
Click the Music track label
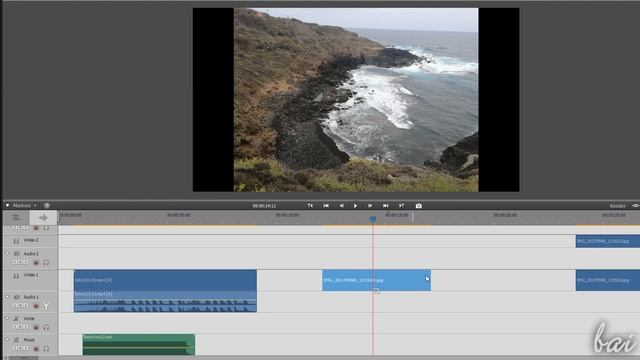(x=29, y=340)
